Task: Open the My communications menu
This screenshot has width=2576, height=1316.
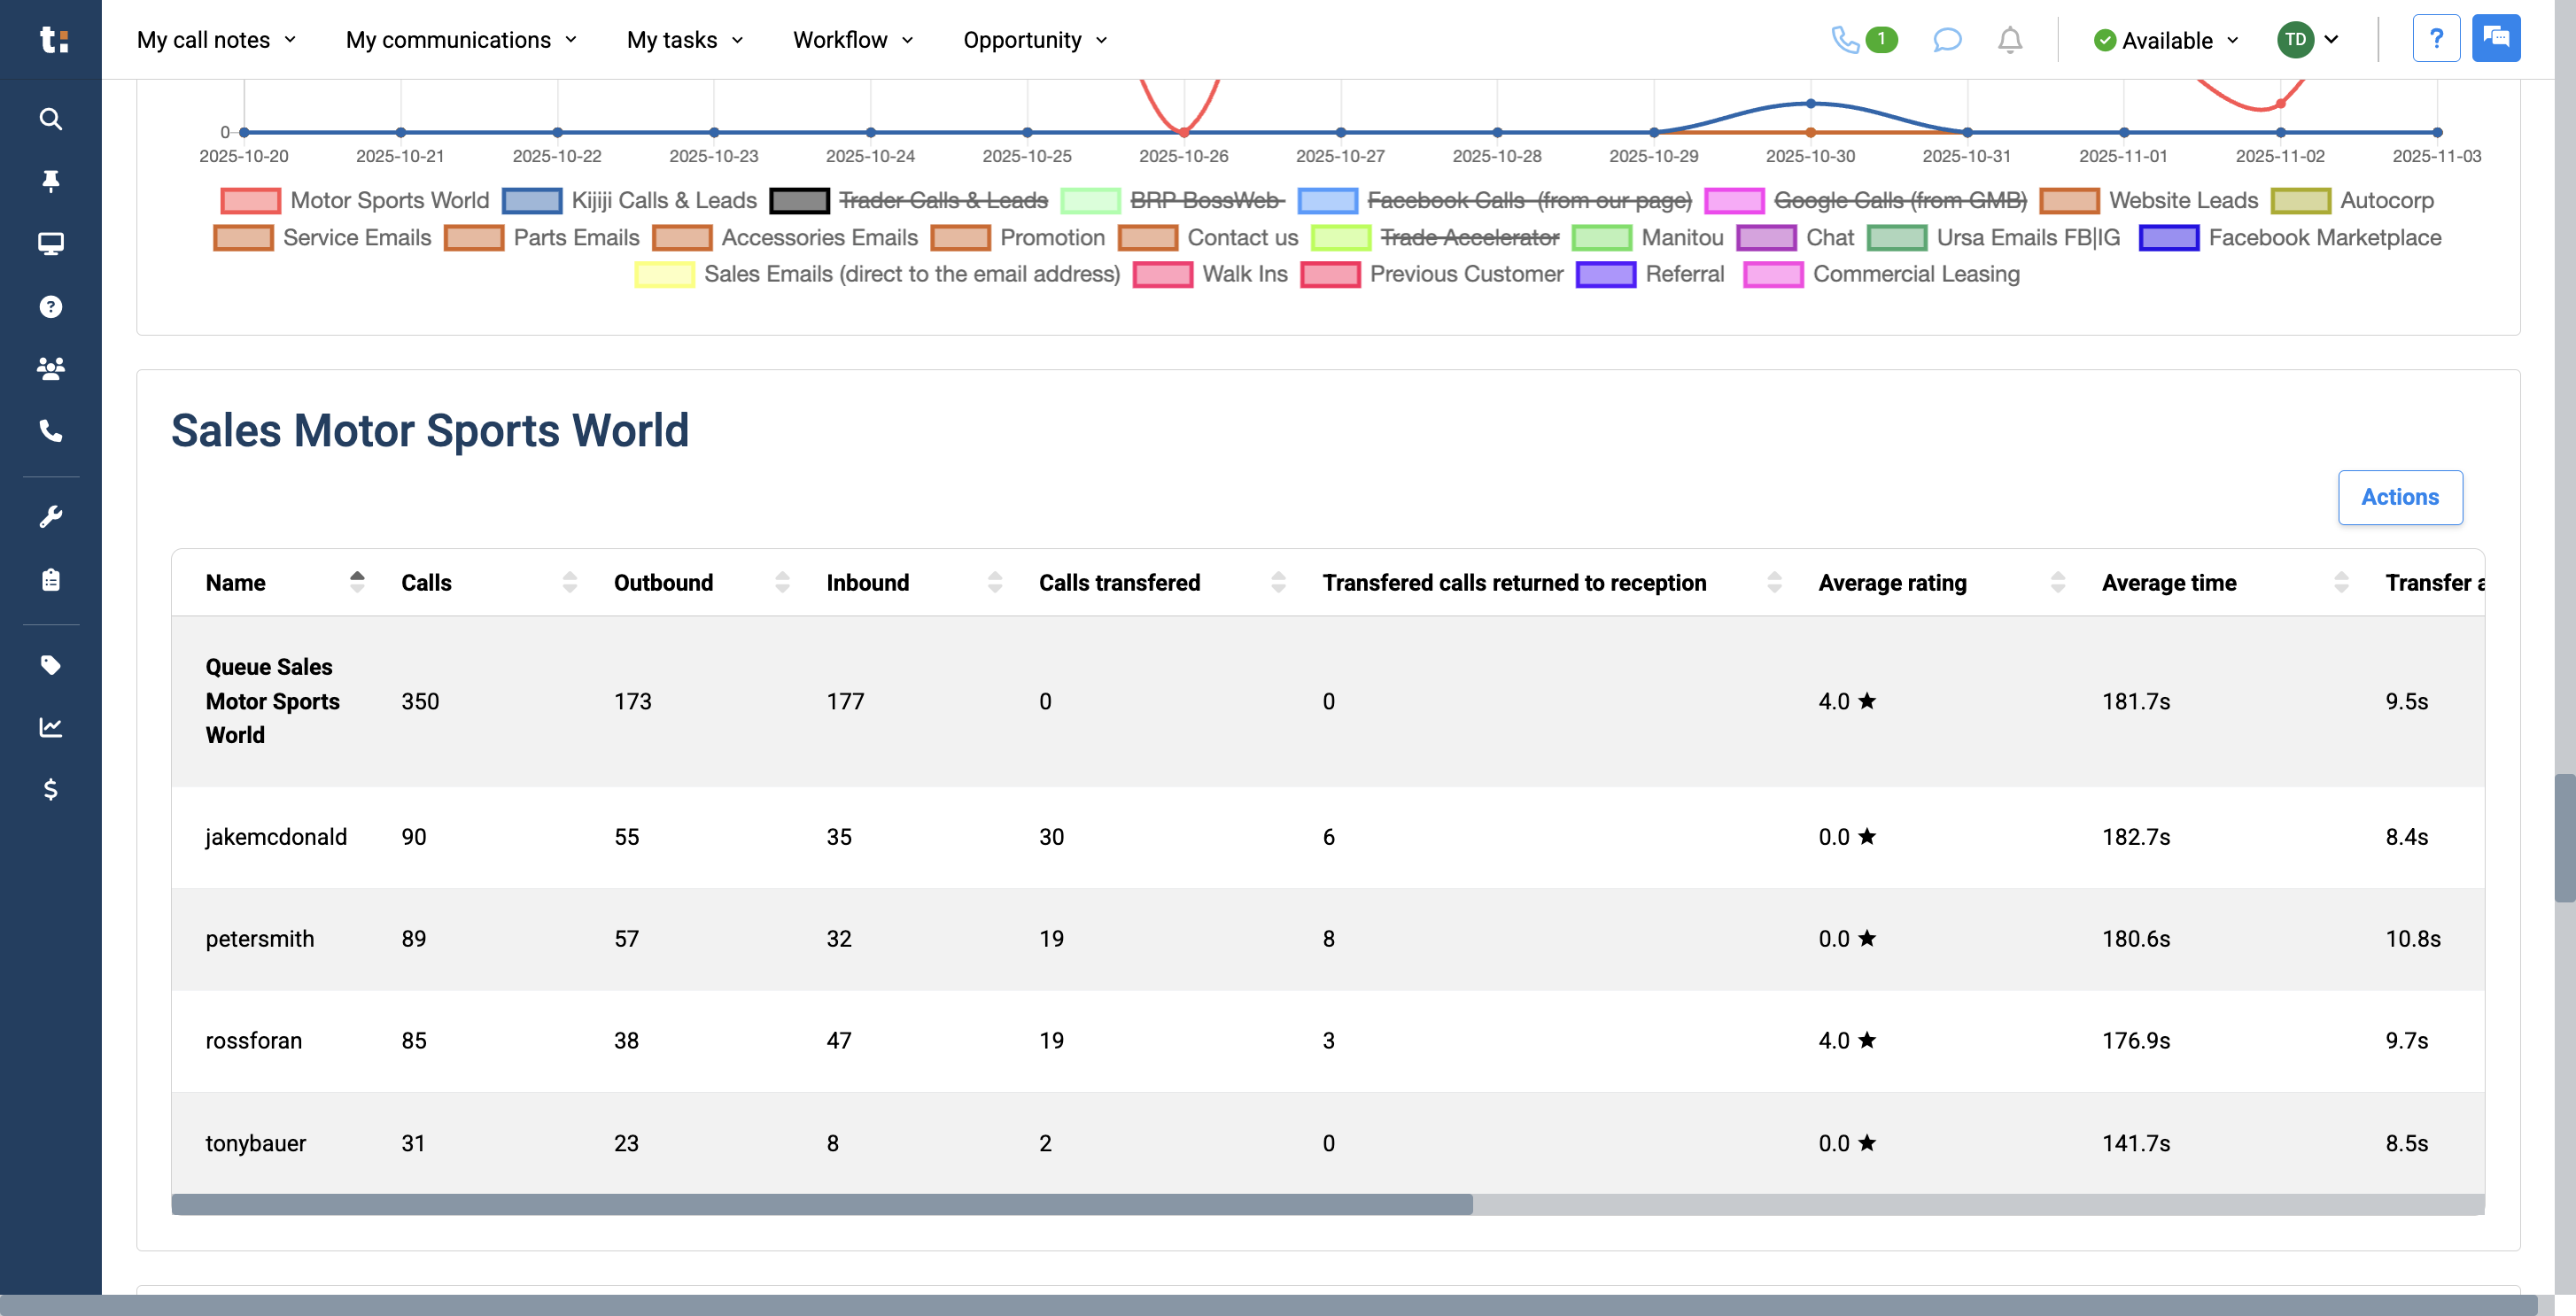Action: [x=460, y=40]
